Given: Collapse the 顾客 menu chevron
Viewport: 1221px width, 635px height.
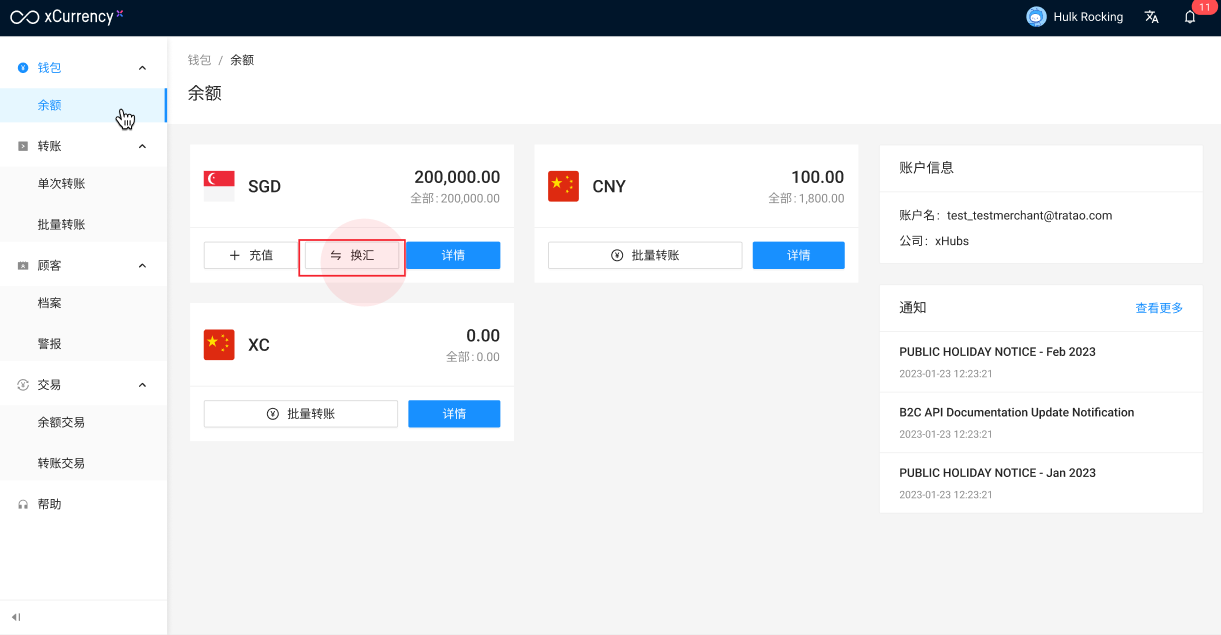Looking at the screenshot, I should (142, 266).
